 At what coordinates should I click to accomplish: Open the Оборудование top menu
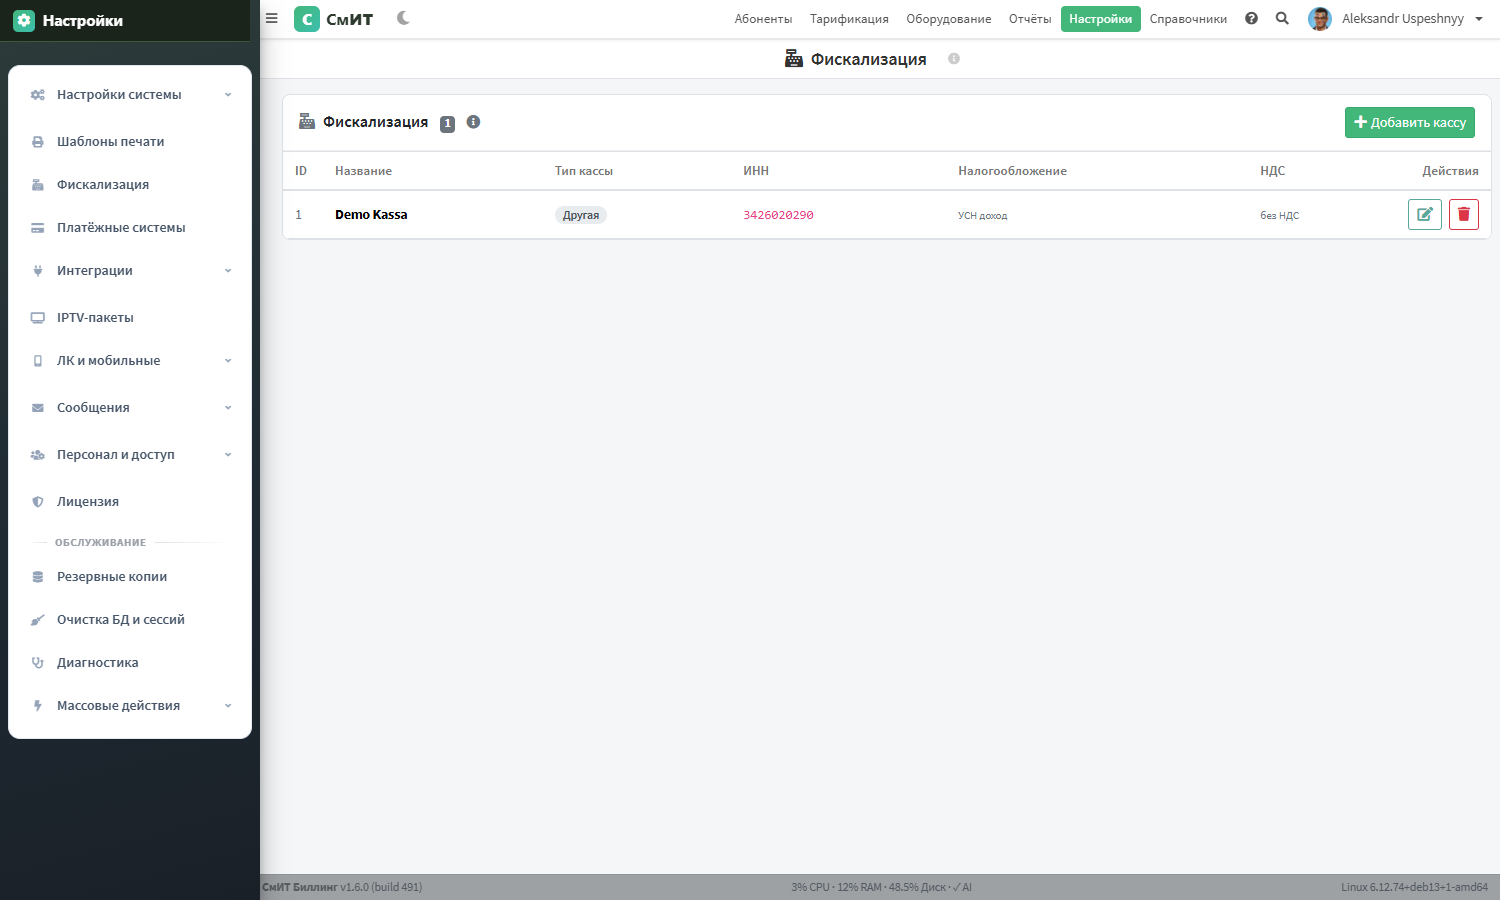949,19
